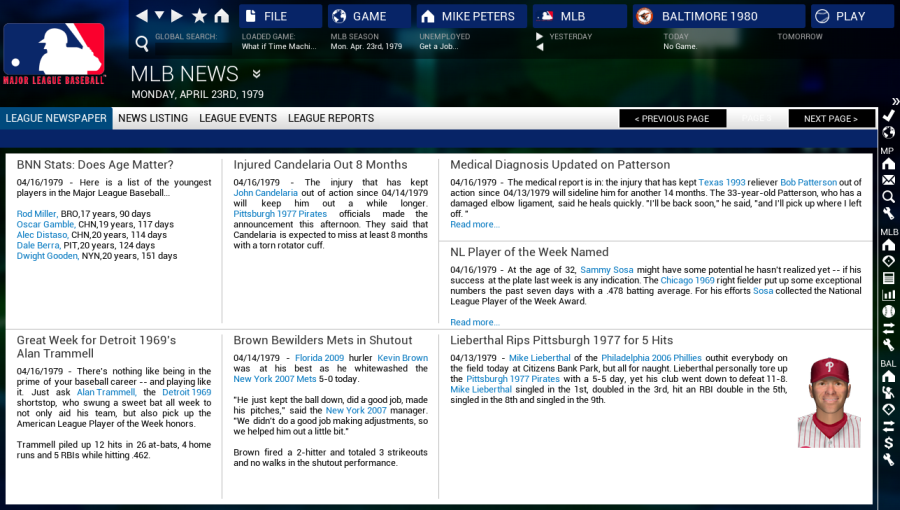The height and width of the screenshot is (510, 900).
Task: Open Sammy Sosa player link
Action: click(607, 270)
